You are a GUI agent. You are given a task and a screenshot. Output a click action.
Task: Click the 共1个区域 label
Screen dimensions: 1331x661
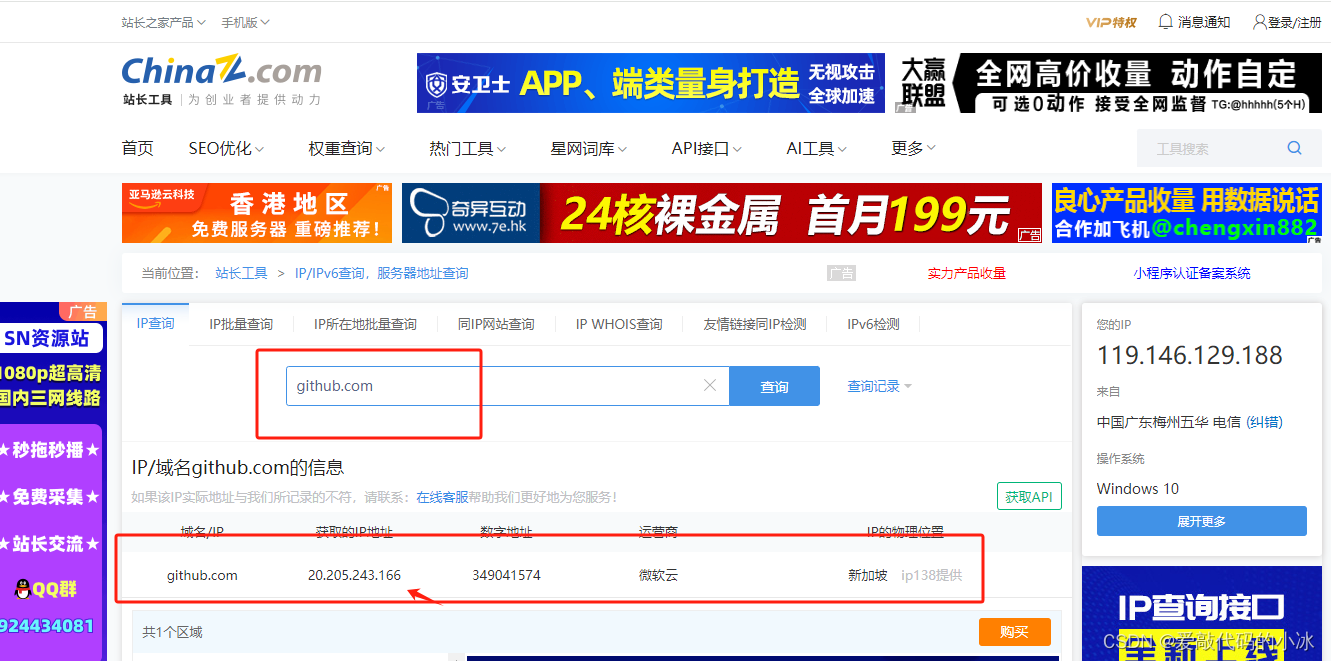(172, 632)
